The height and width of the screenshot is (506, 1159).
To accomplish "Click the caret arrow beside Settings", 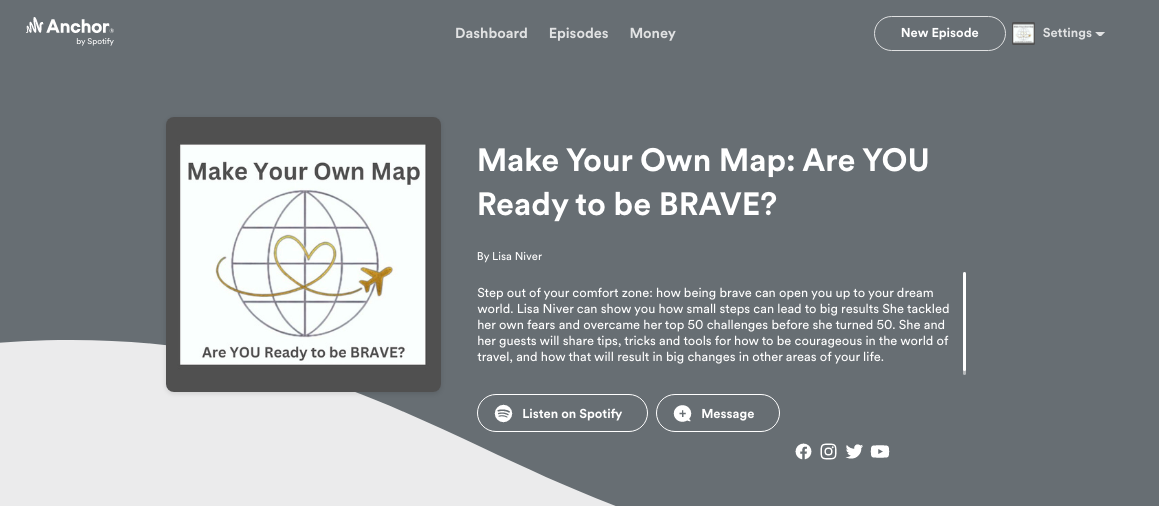I will click(x=1100, y=34).
